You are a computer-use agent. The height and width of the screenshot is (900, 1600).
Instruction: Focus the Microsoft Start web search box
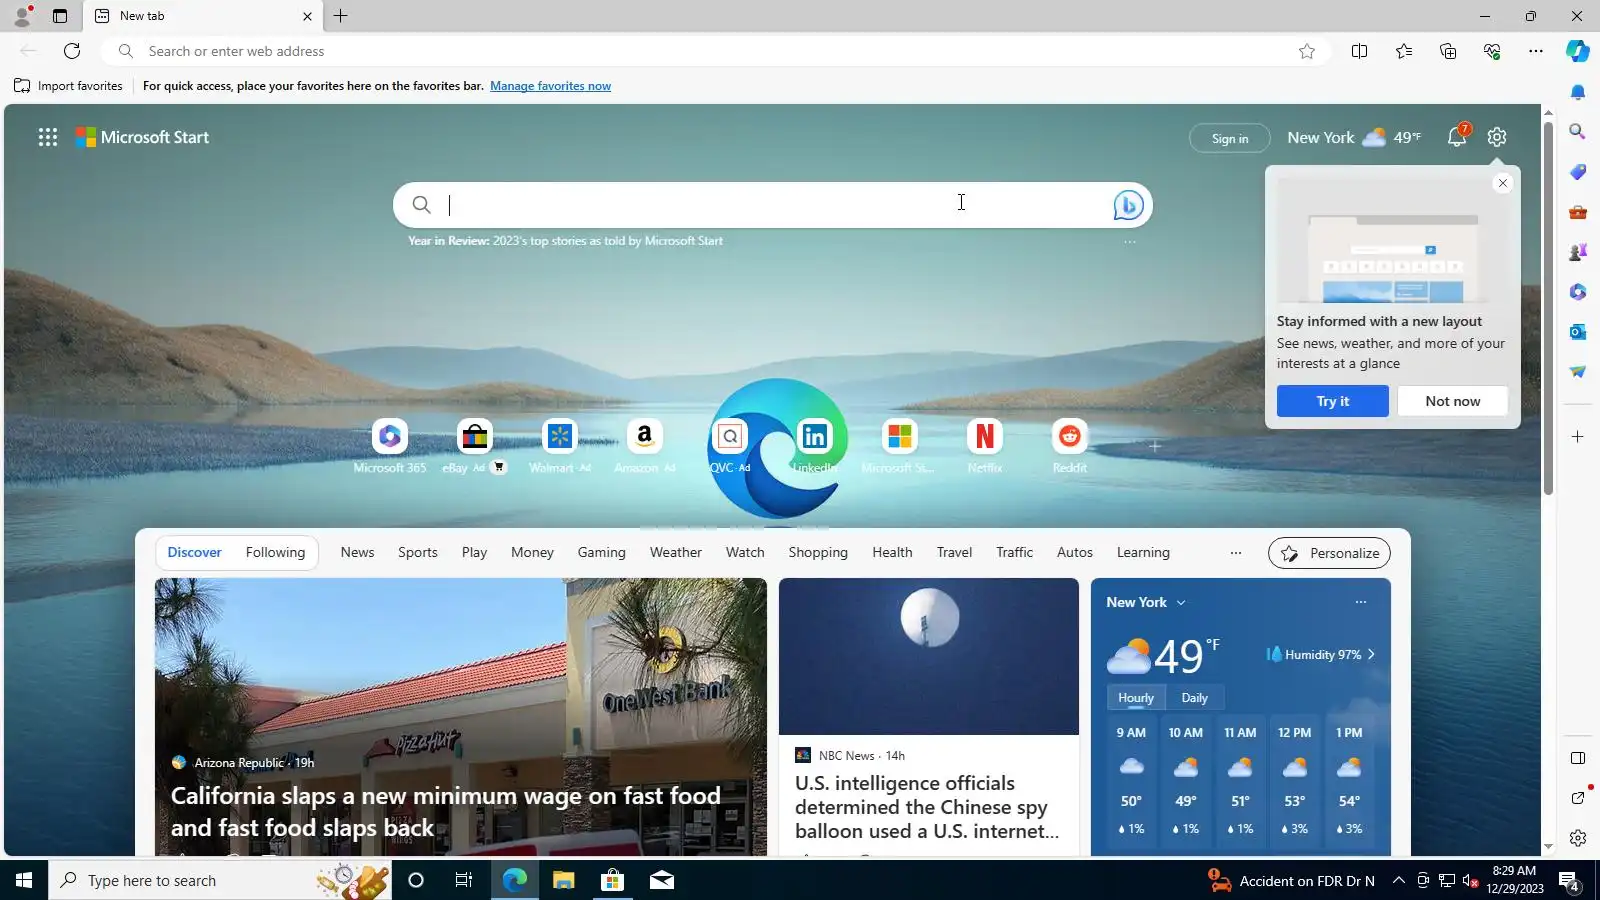(x=773, y=205)
